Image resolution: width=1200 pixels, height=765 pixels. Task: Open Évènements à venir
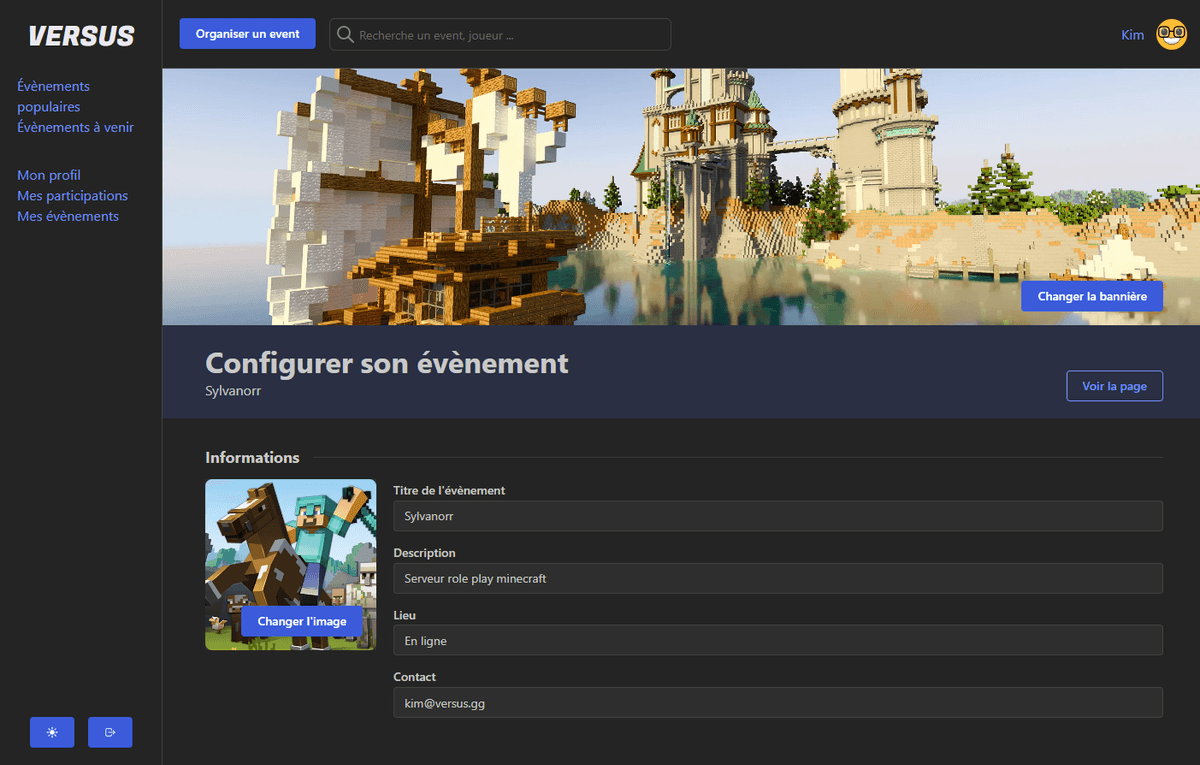pyautogui.click(x=75, y=127)
